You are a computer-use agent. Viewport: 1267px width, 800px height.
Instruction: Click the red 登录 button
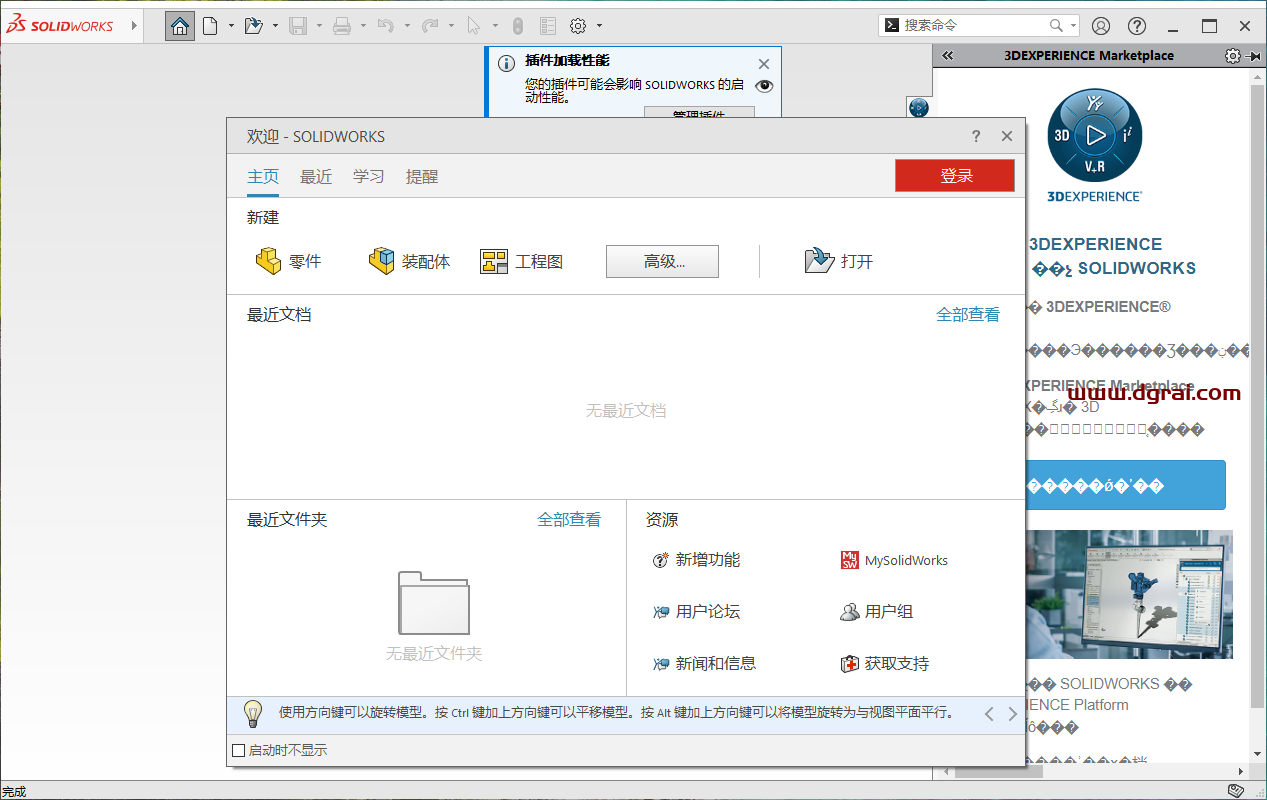pos(955,176)
